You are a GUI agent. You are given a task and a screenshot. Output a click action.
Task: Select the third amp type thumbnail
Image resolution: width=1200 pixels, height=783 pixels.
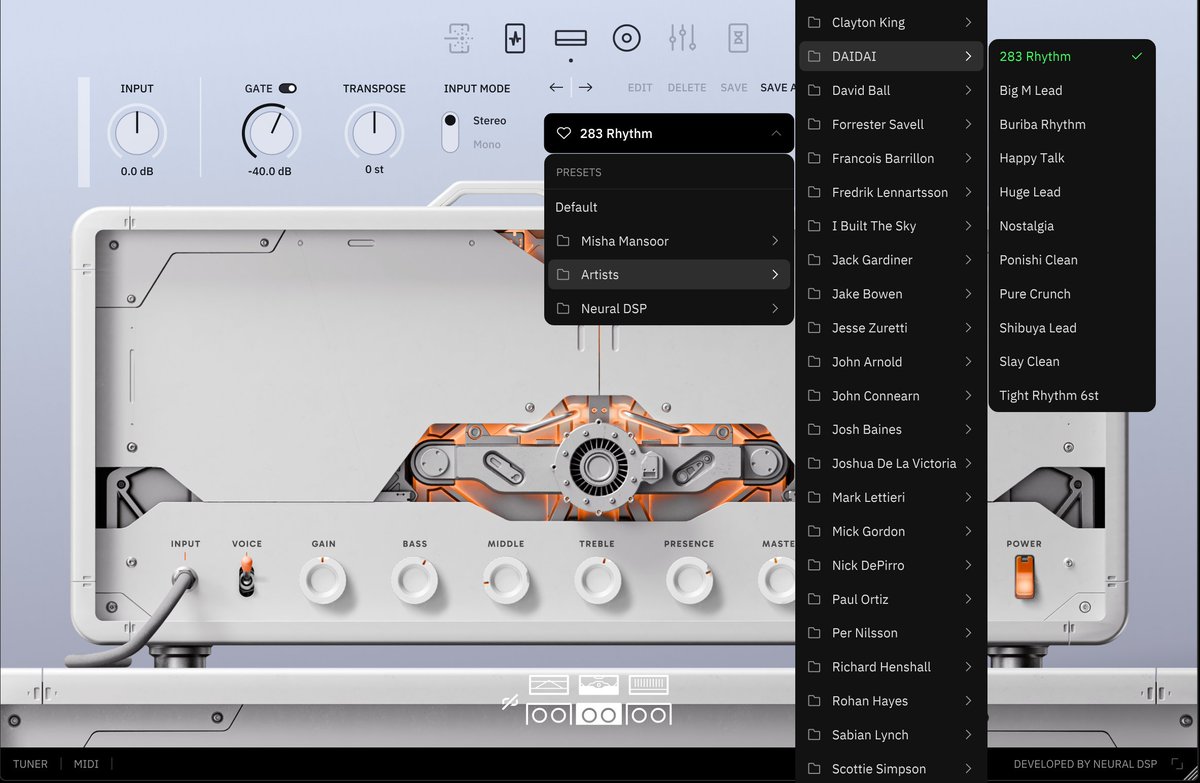(x=649, y=685)
